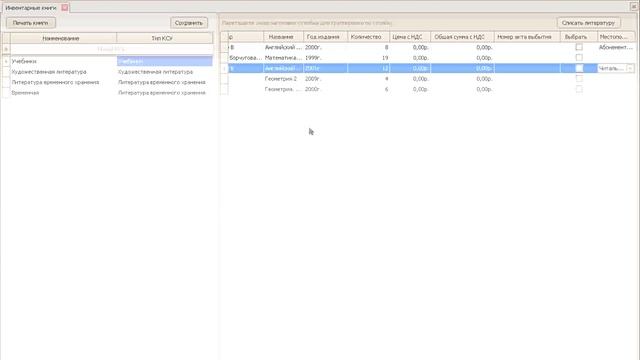
Task: Click the Списать литературу button
Action: click(x=588, y=23)
